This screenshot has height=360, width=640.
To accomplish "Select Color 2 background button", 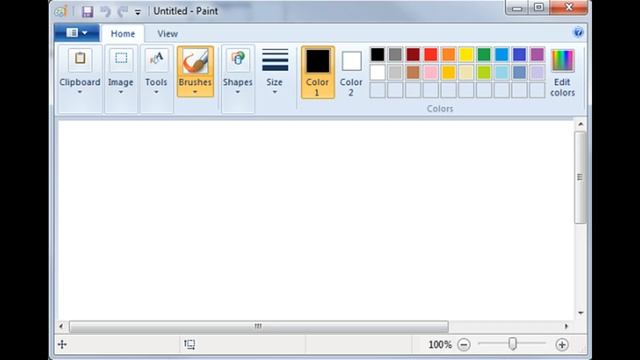I will pyautogui.click(x=351, y=72).
